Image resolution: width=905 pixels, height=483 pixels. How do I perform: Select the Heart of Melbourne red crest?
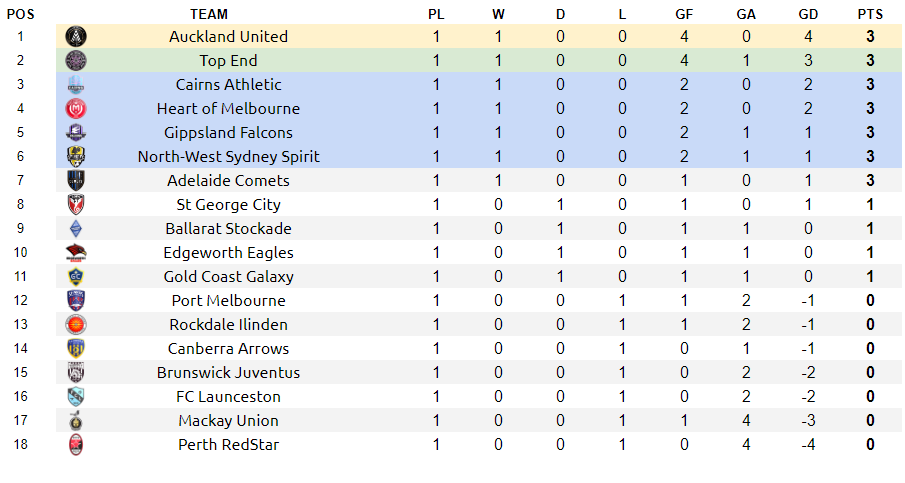tap(76, 108)
